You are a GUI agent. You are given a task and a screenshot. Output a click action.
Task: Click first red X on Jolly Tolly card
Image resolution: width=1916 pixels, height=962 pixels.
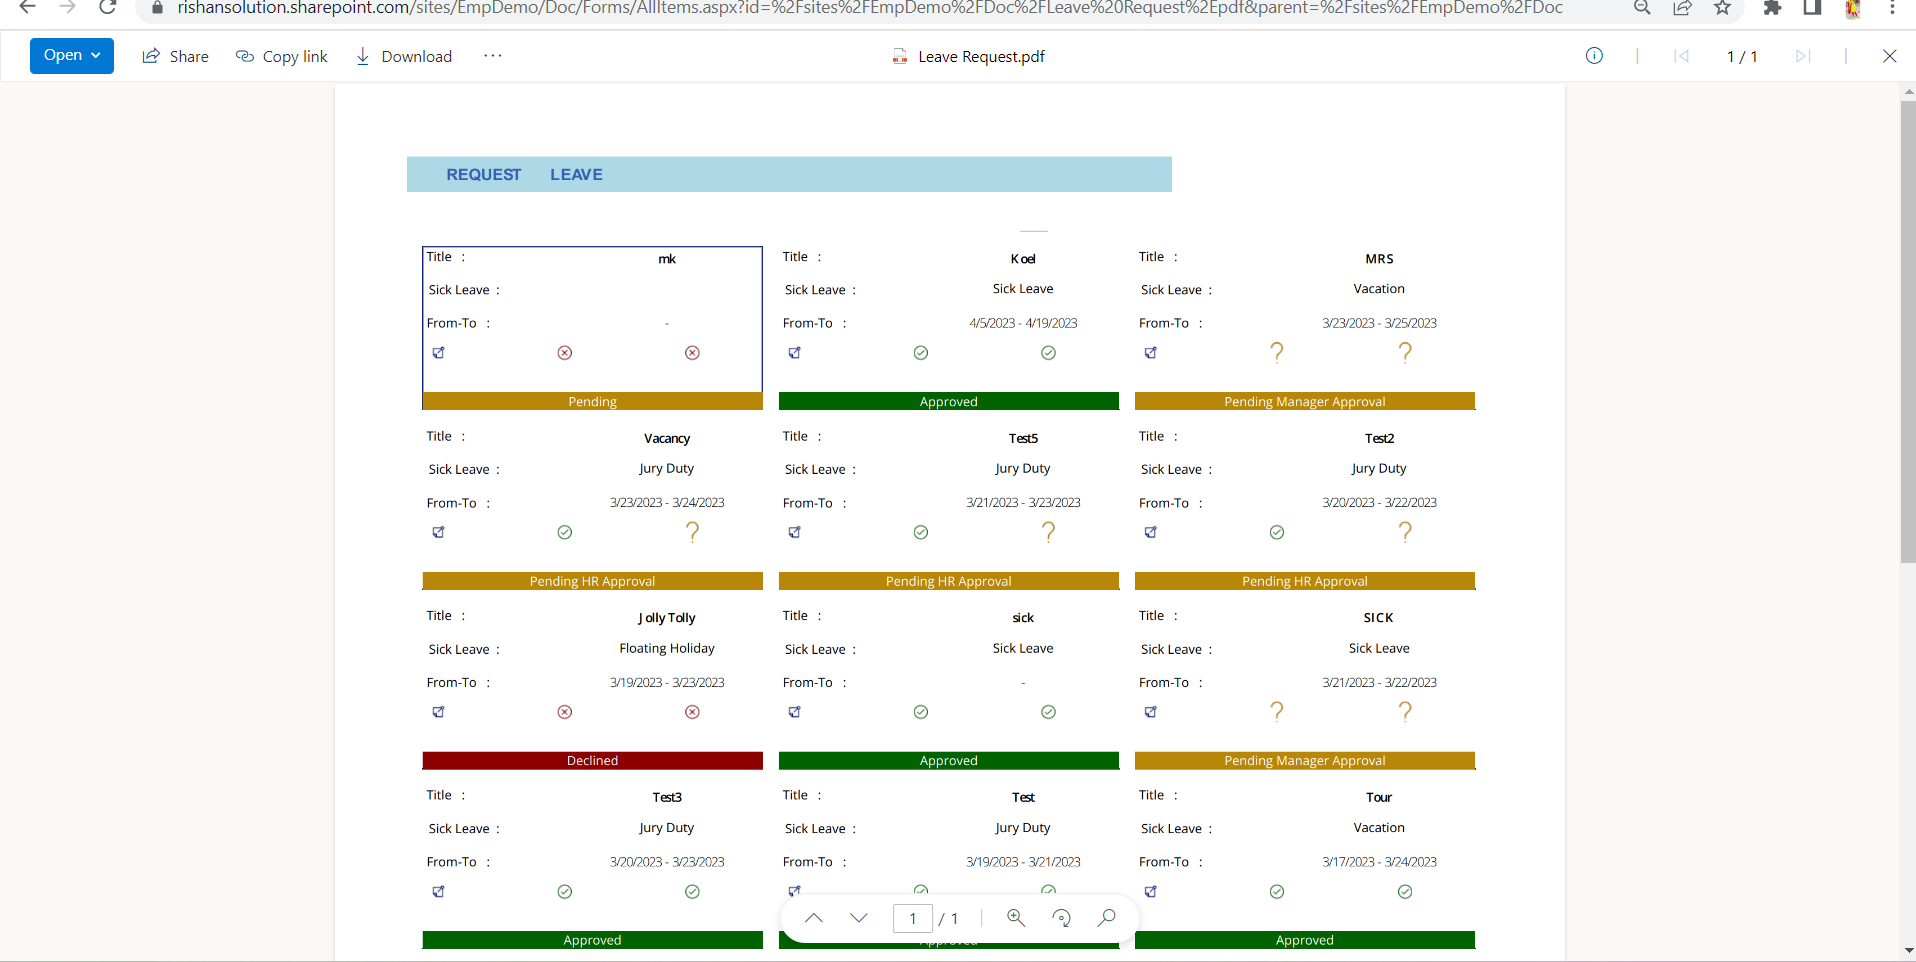[565, 712]
